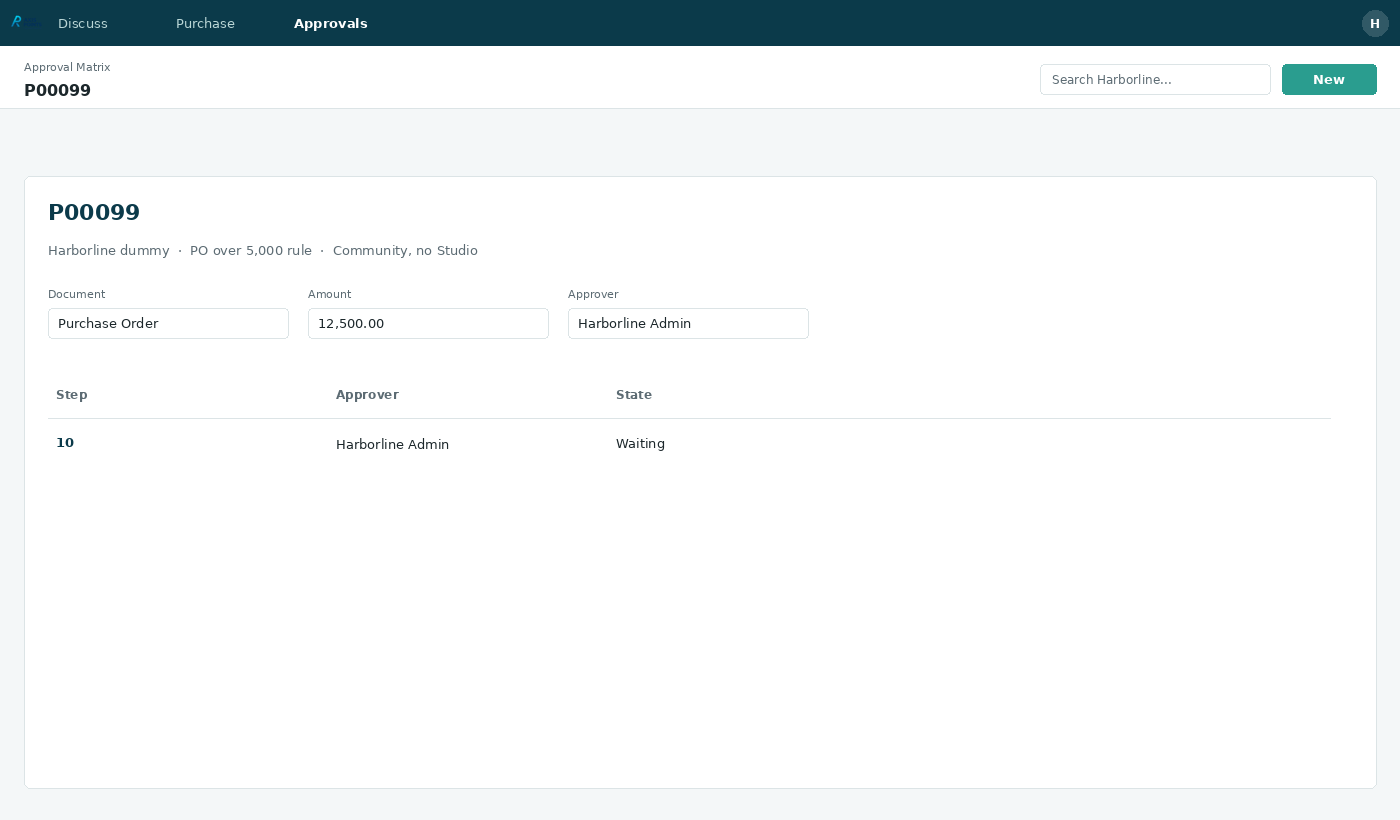The height and width of the screenshot is (820, 1400).
Task: Click the PO over 5,000 rule text
Action: tap(251, 251)
